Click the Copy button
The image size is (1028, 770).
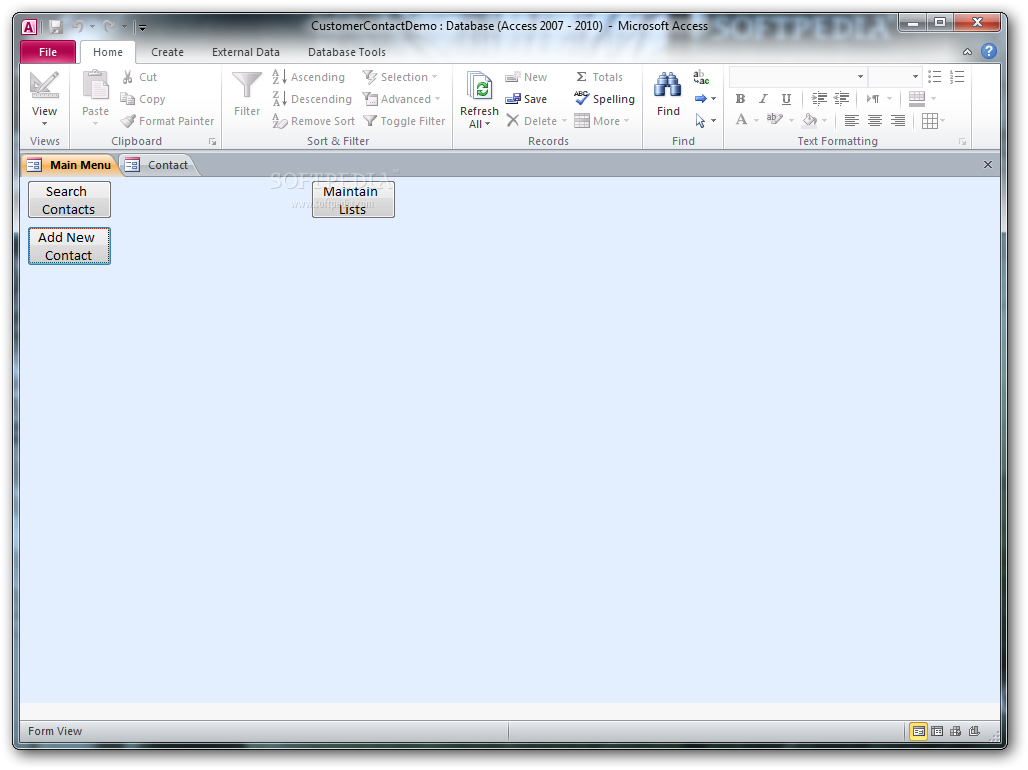[142, 99]
